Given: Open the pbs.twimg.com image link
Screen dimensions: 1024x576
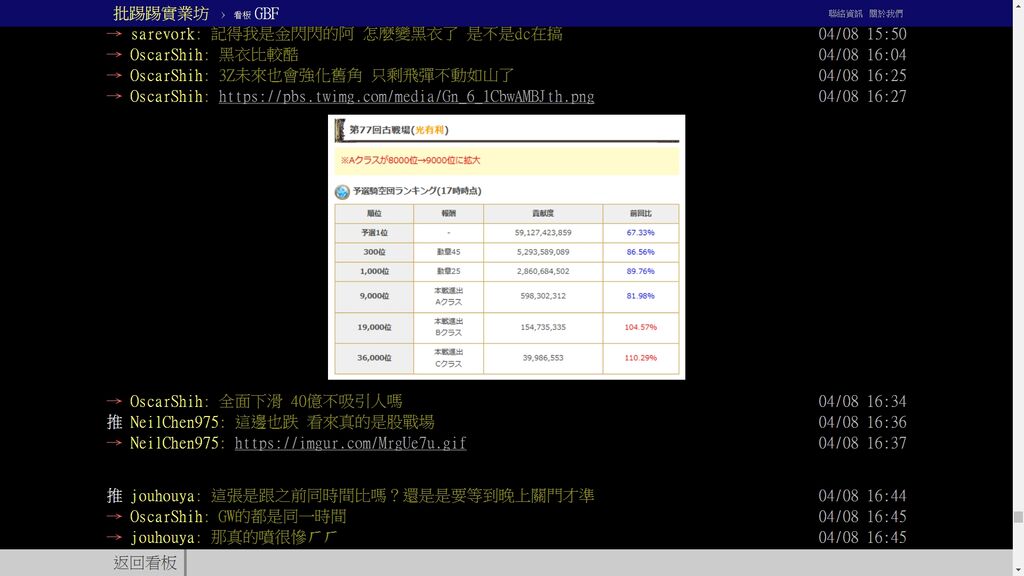Looking at the screenshot, I should [406, 97].
